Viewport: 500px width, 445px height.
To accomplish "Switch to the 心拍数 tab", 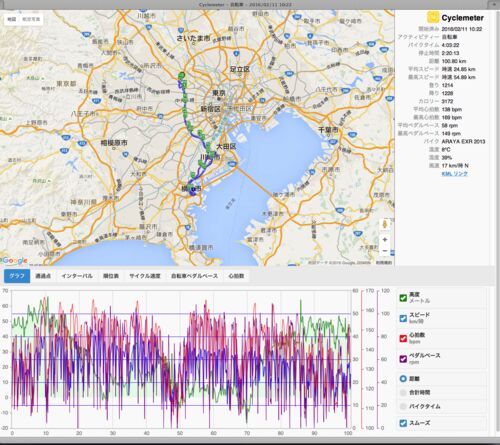I will 236,276.
